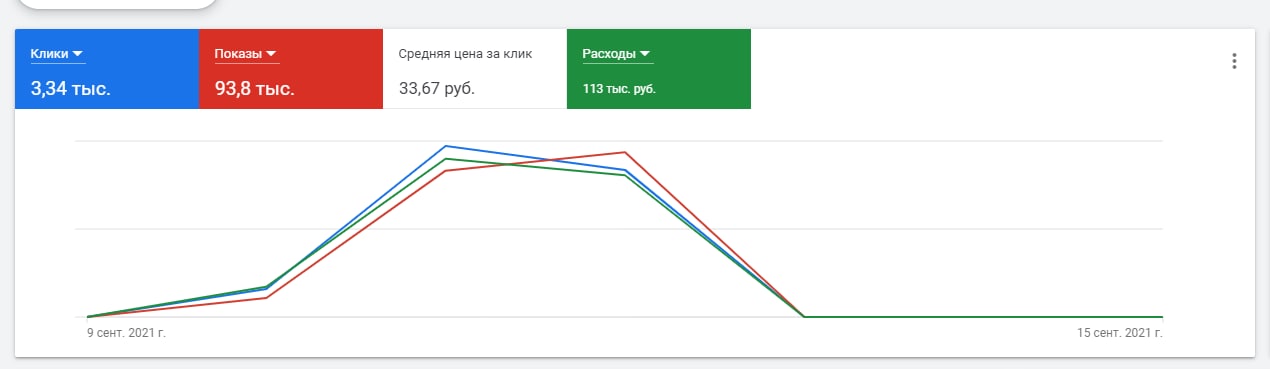Viewport: 1270px width, 369px height.
Task: Expand the Расходы metric dropdown arrow
Action: (645, 54)
